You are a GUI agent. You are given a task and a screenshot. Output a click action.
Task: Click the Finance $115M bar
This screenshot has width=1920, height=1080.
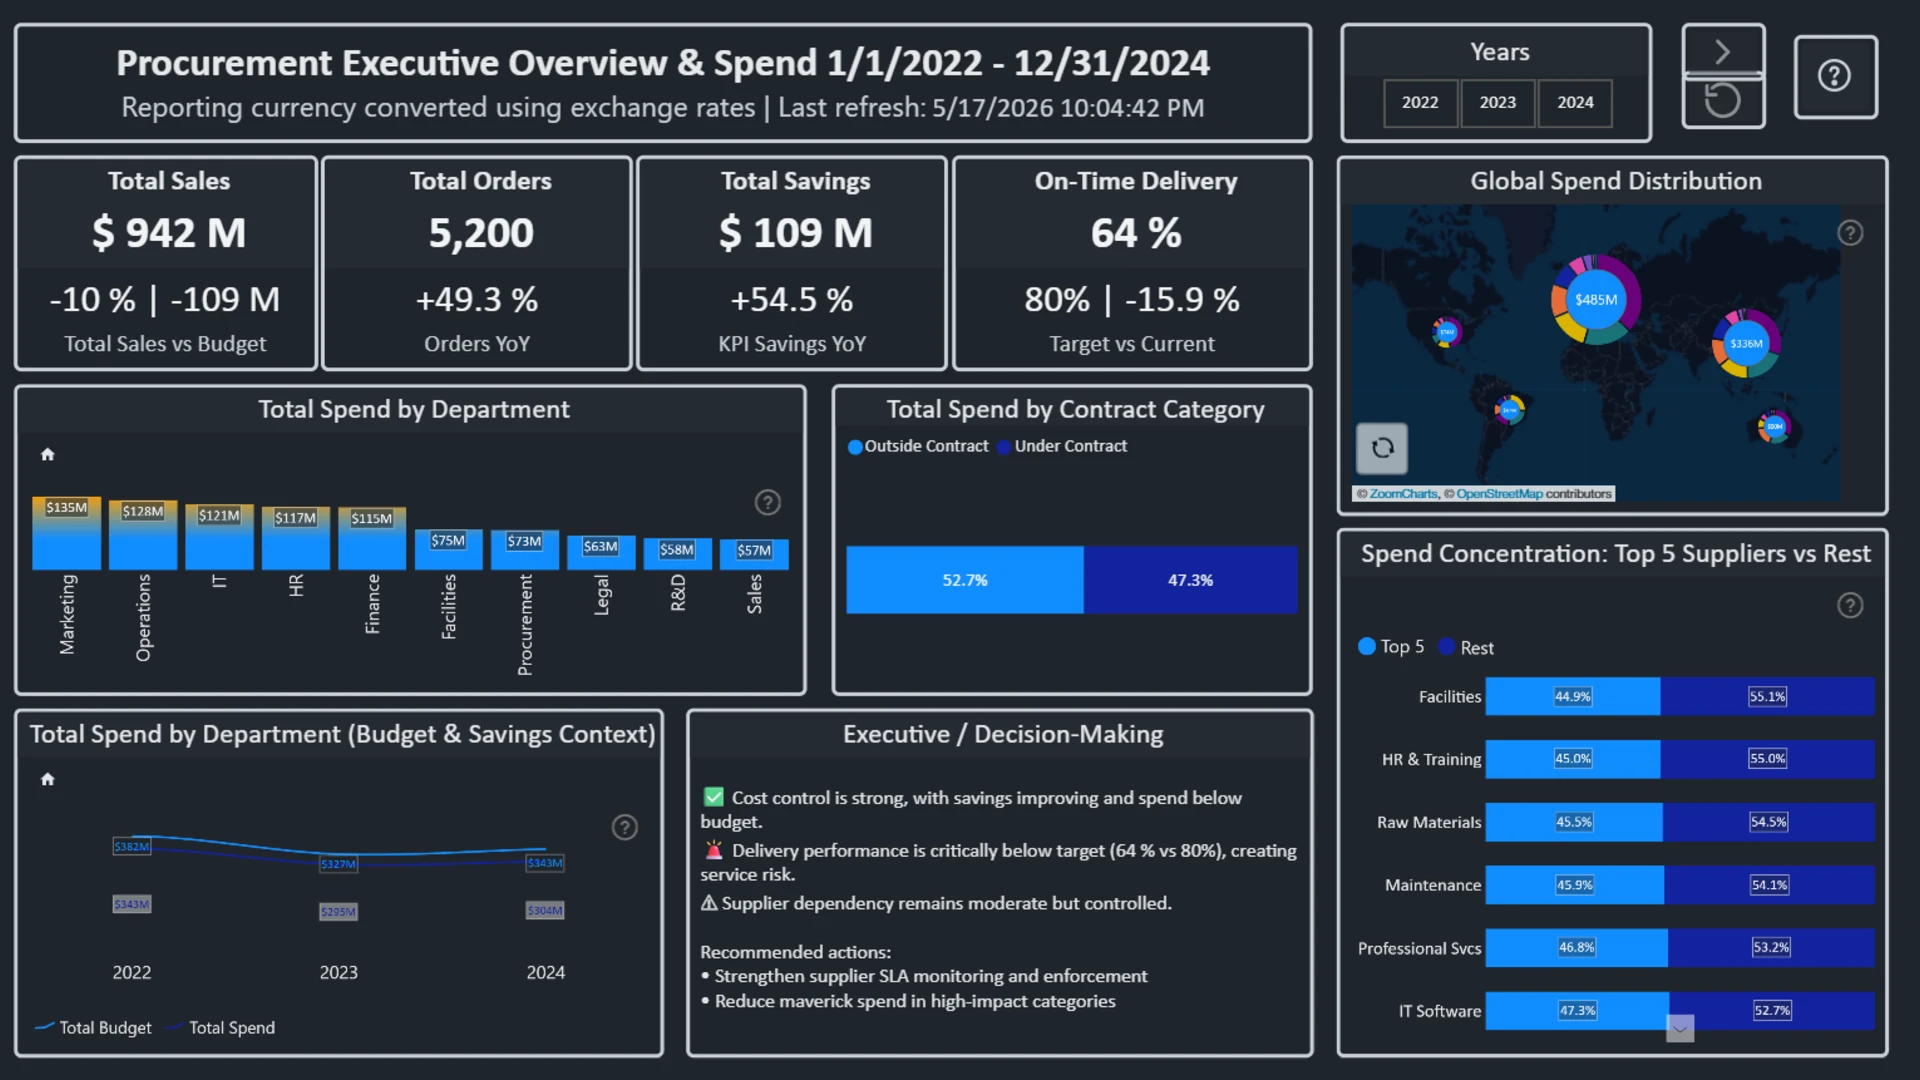point(372,538)
